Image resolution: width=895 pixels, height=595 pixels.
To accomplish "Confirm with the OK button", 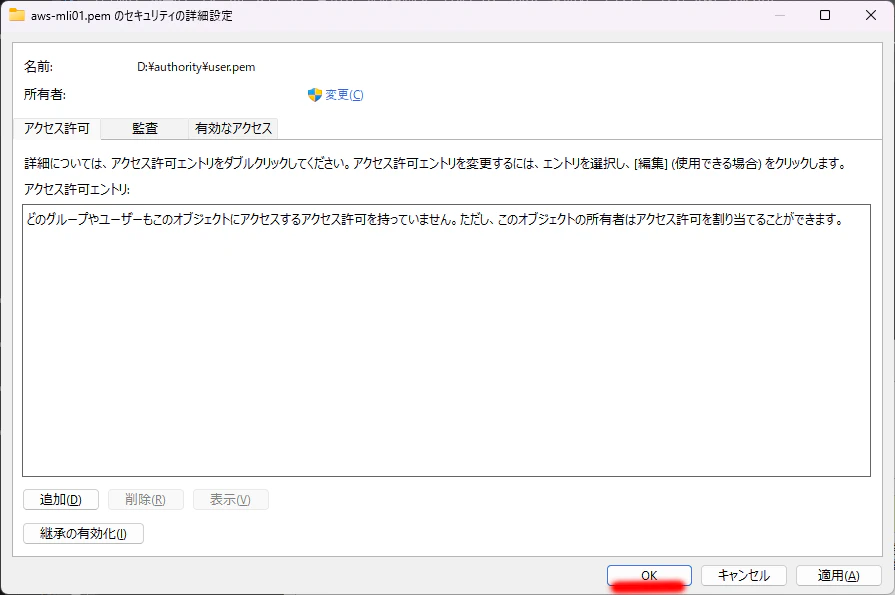I will pyautogui.click(x=649, y=576).
